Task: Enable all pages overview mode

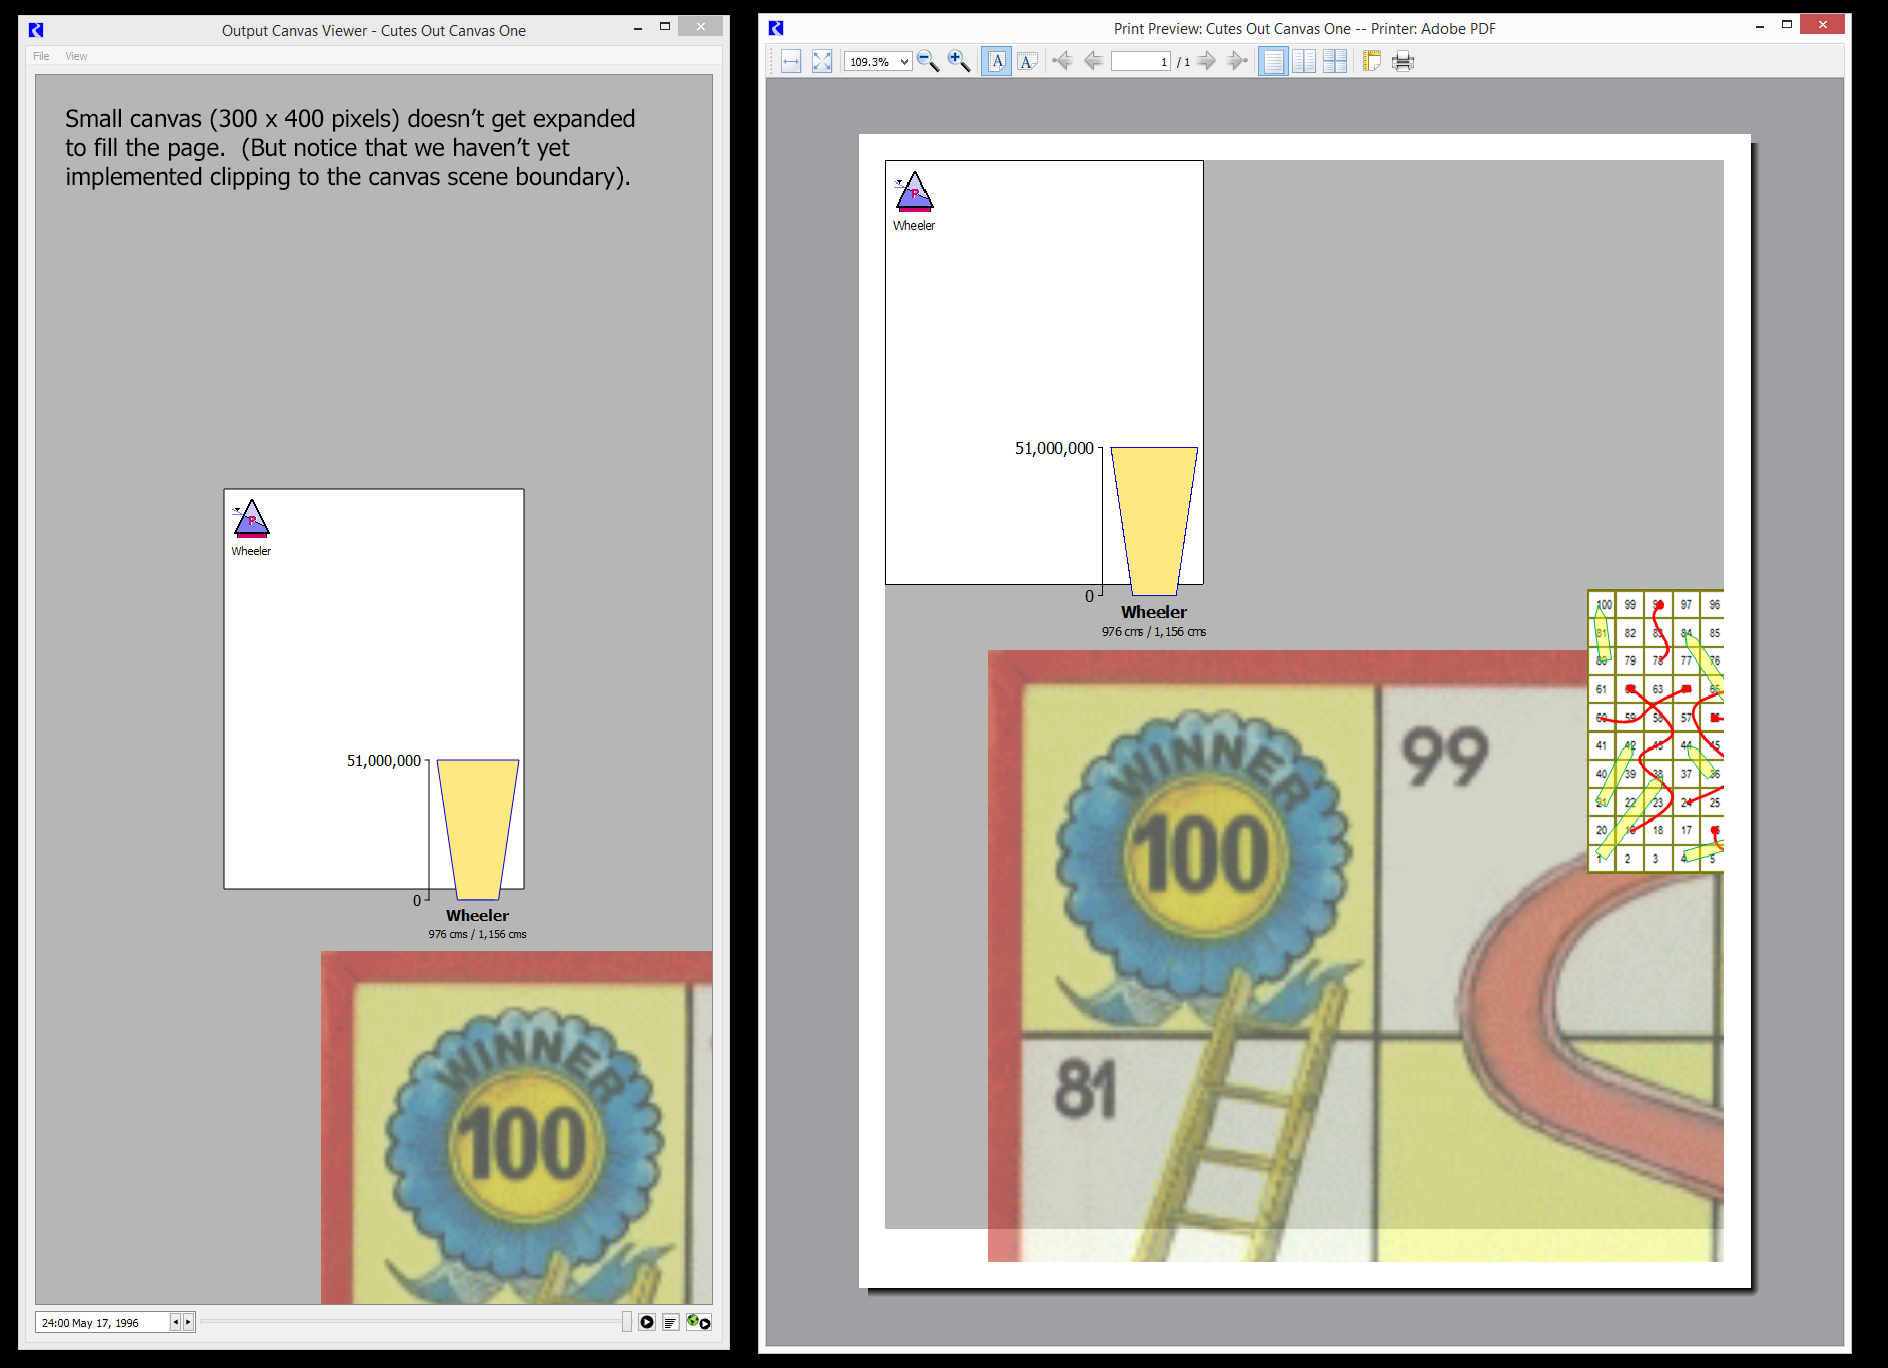Action: [1335, 62]
